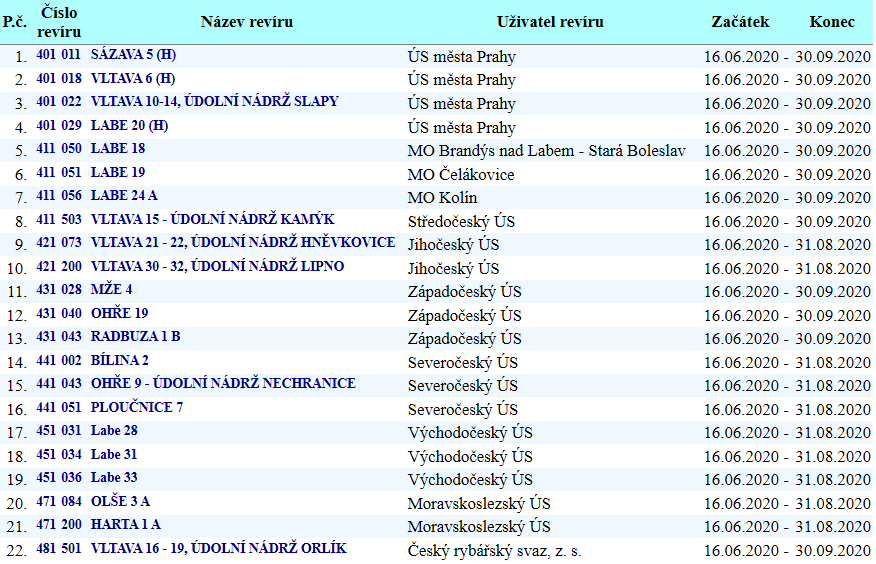Screen dimensions: 876x564
Task: Click the VLTAVA 6 (H) link
Action: click(x=132, y=78)
